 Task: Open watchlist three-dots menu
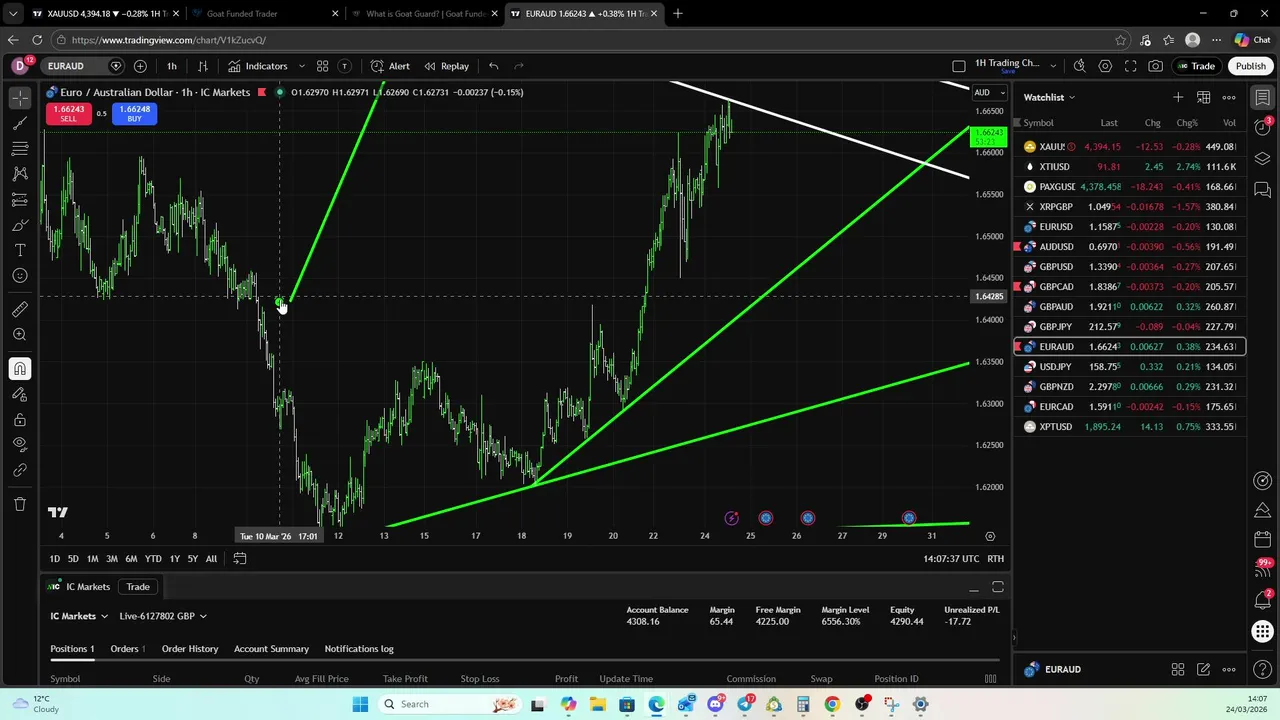(x=1229, y=97)
